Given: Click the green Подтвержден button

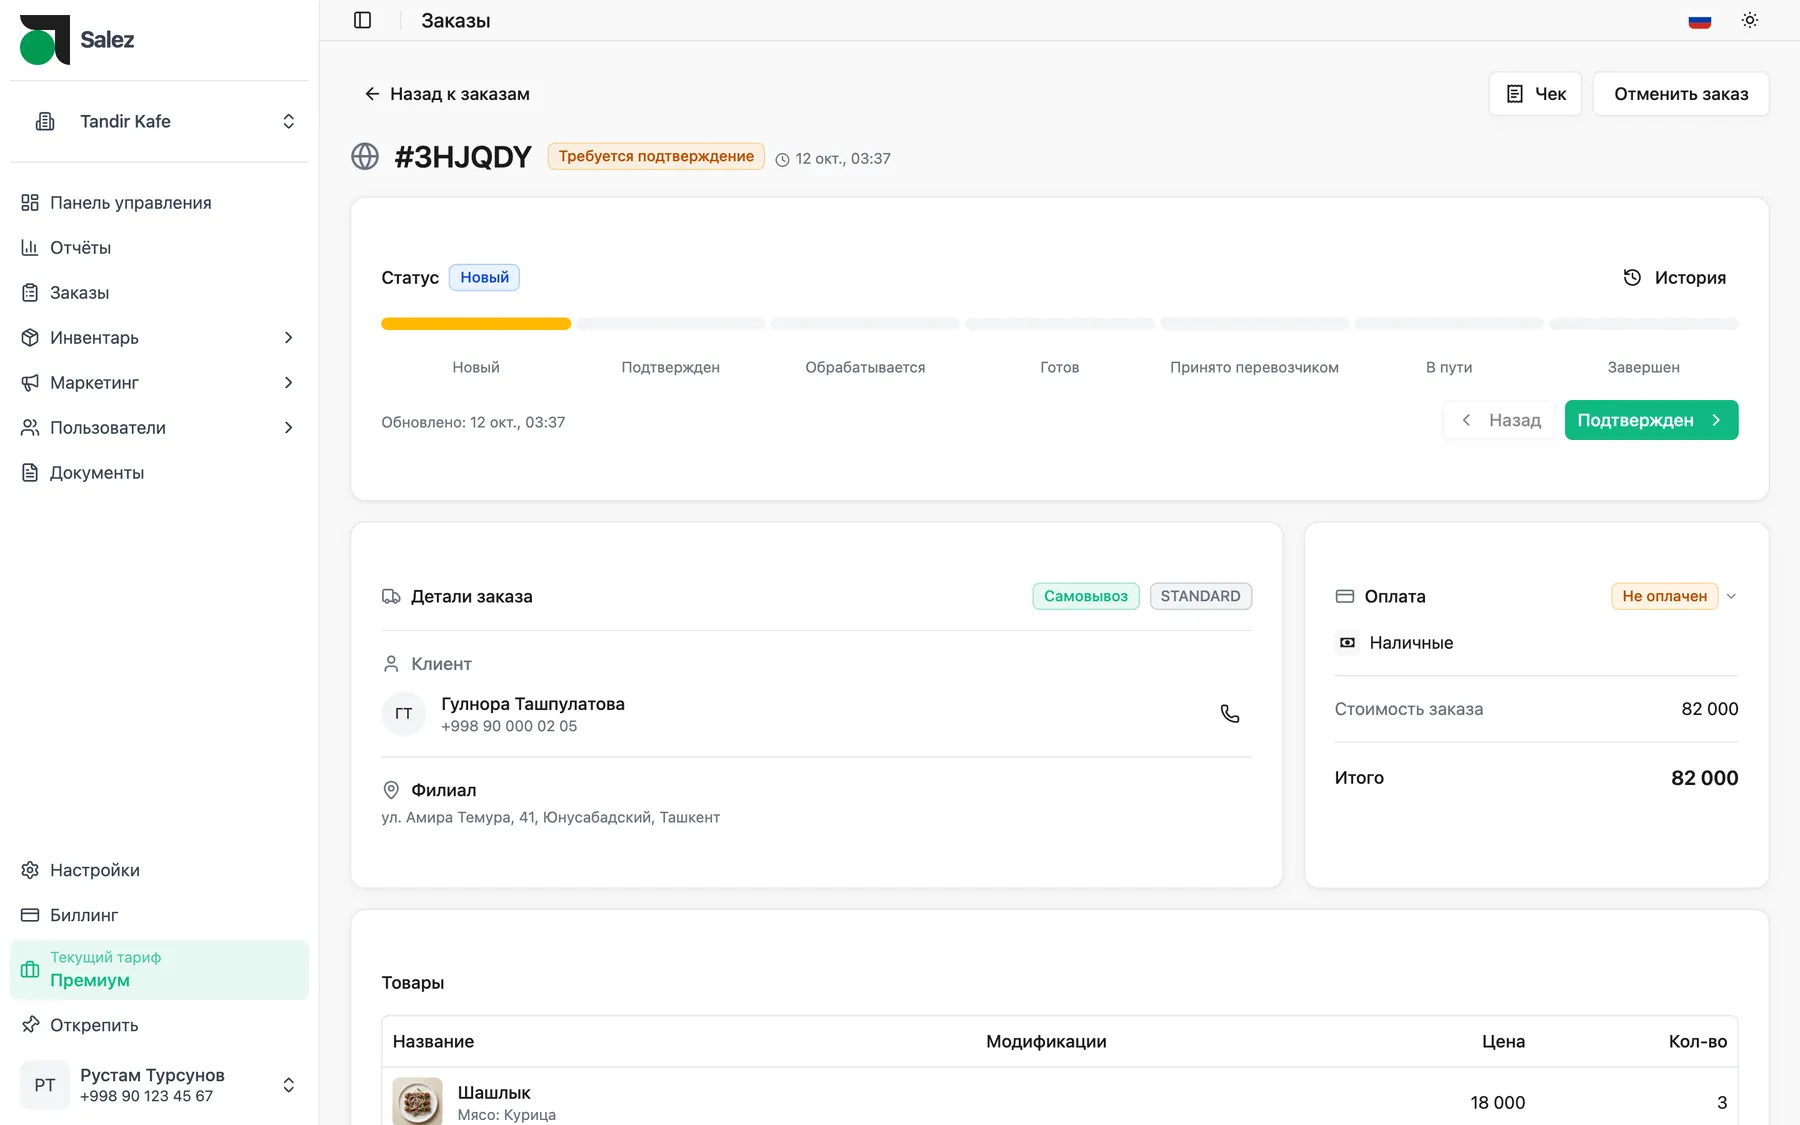Looking at the screenshot, I should 1651,420.
